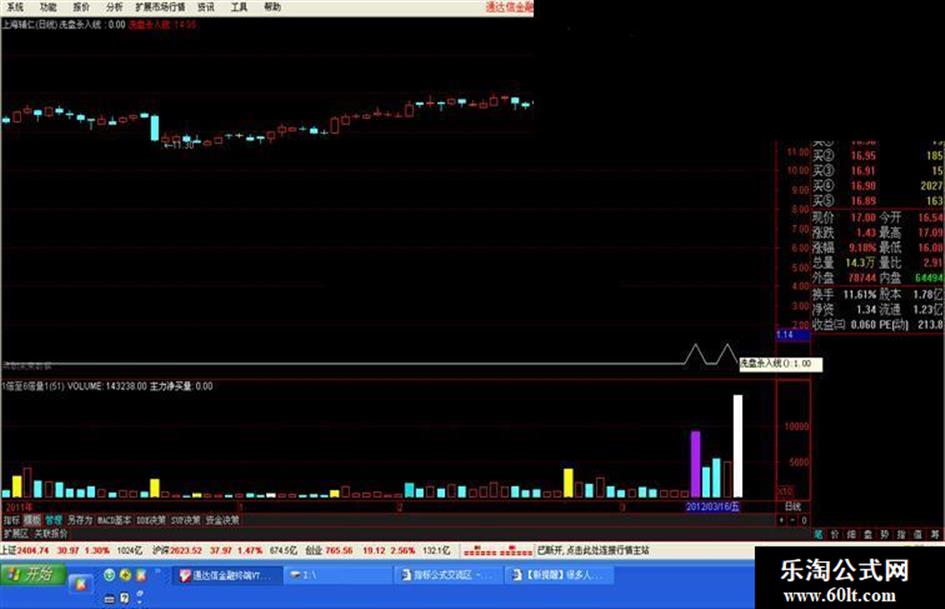Screen dimensions: 945x609
Task: Switch to 资金决策 template tab
Action: pyautogui.click(x=222, y=520)
